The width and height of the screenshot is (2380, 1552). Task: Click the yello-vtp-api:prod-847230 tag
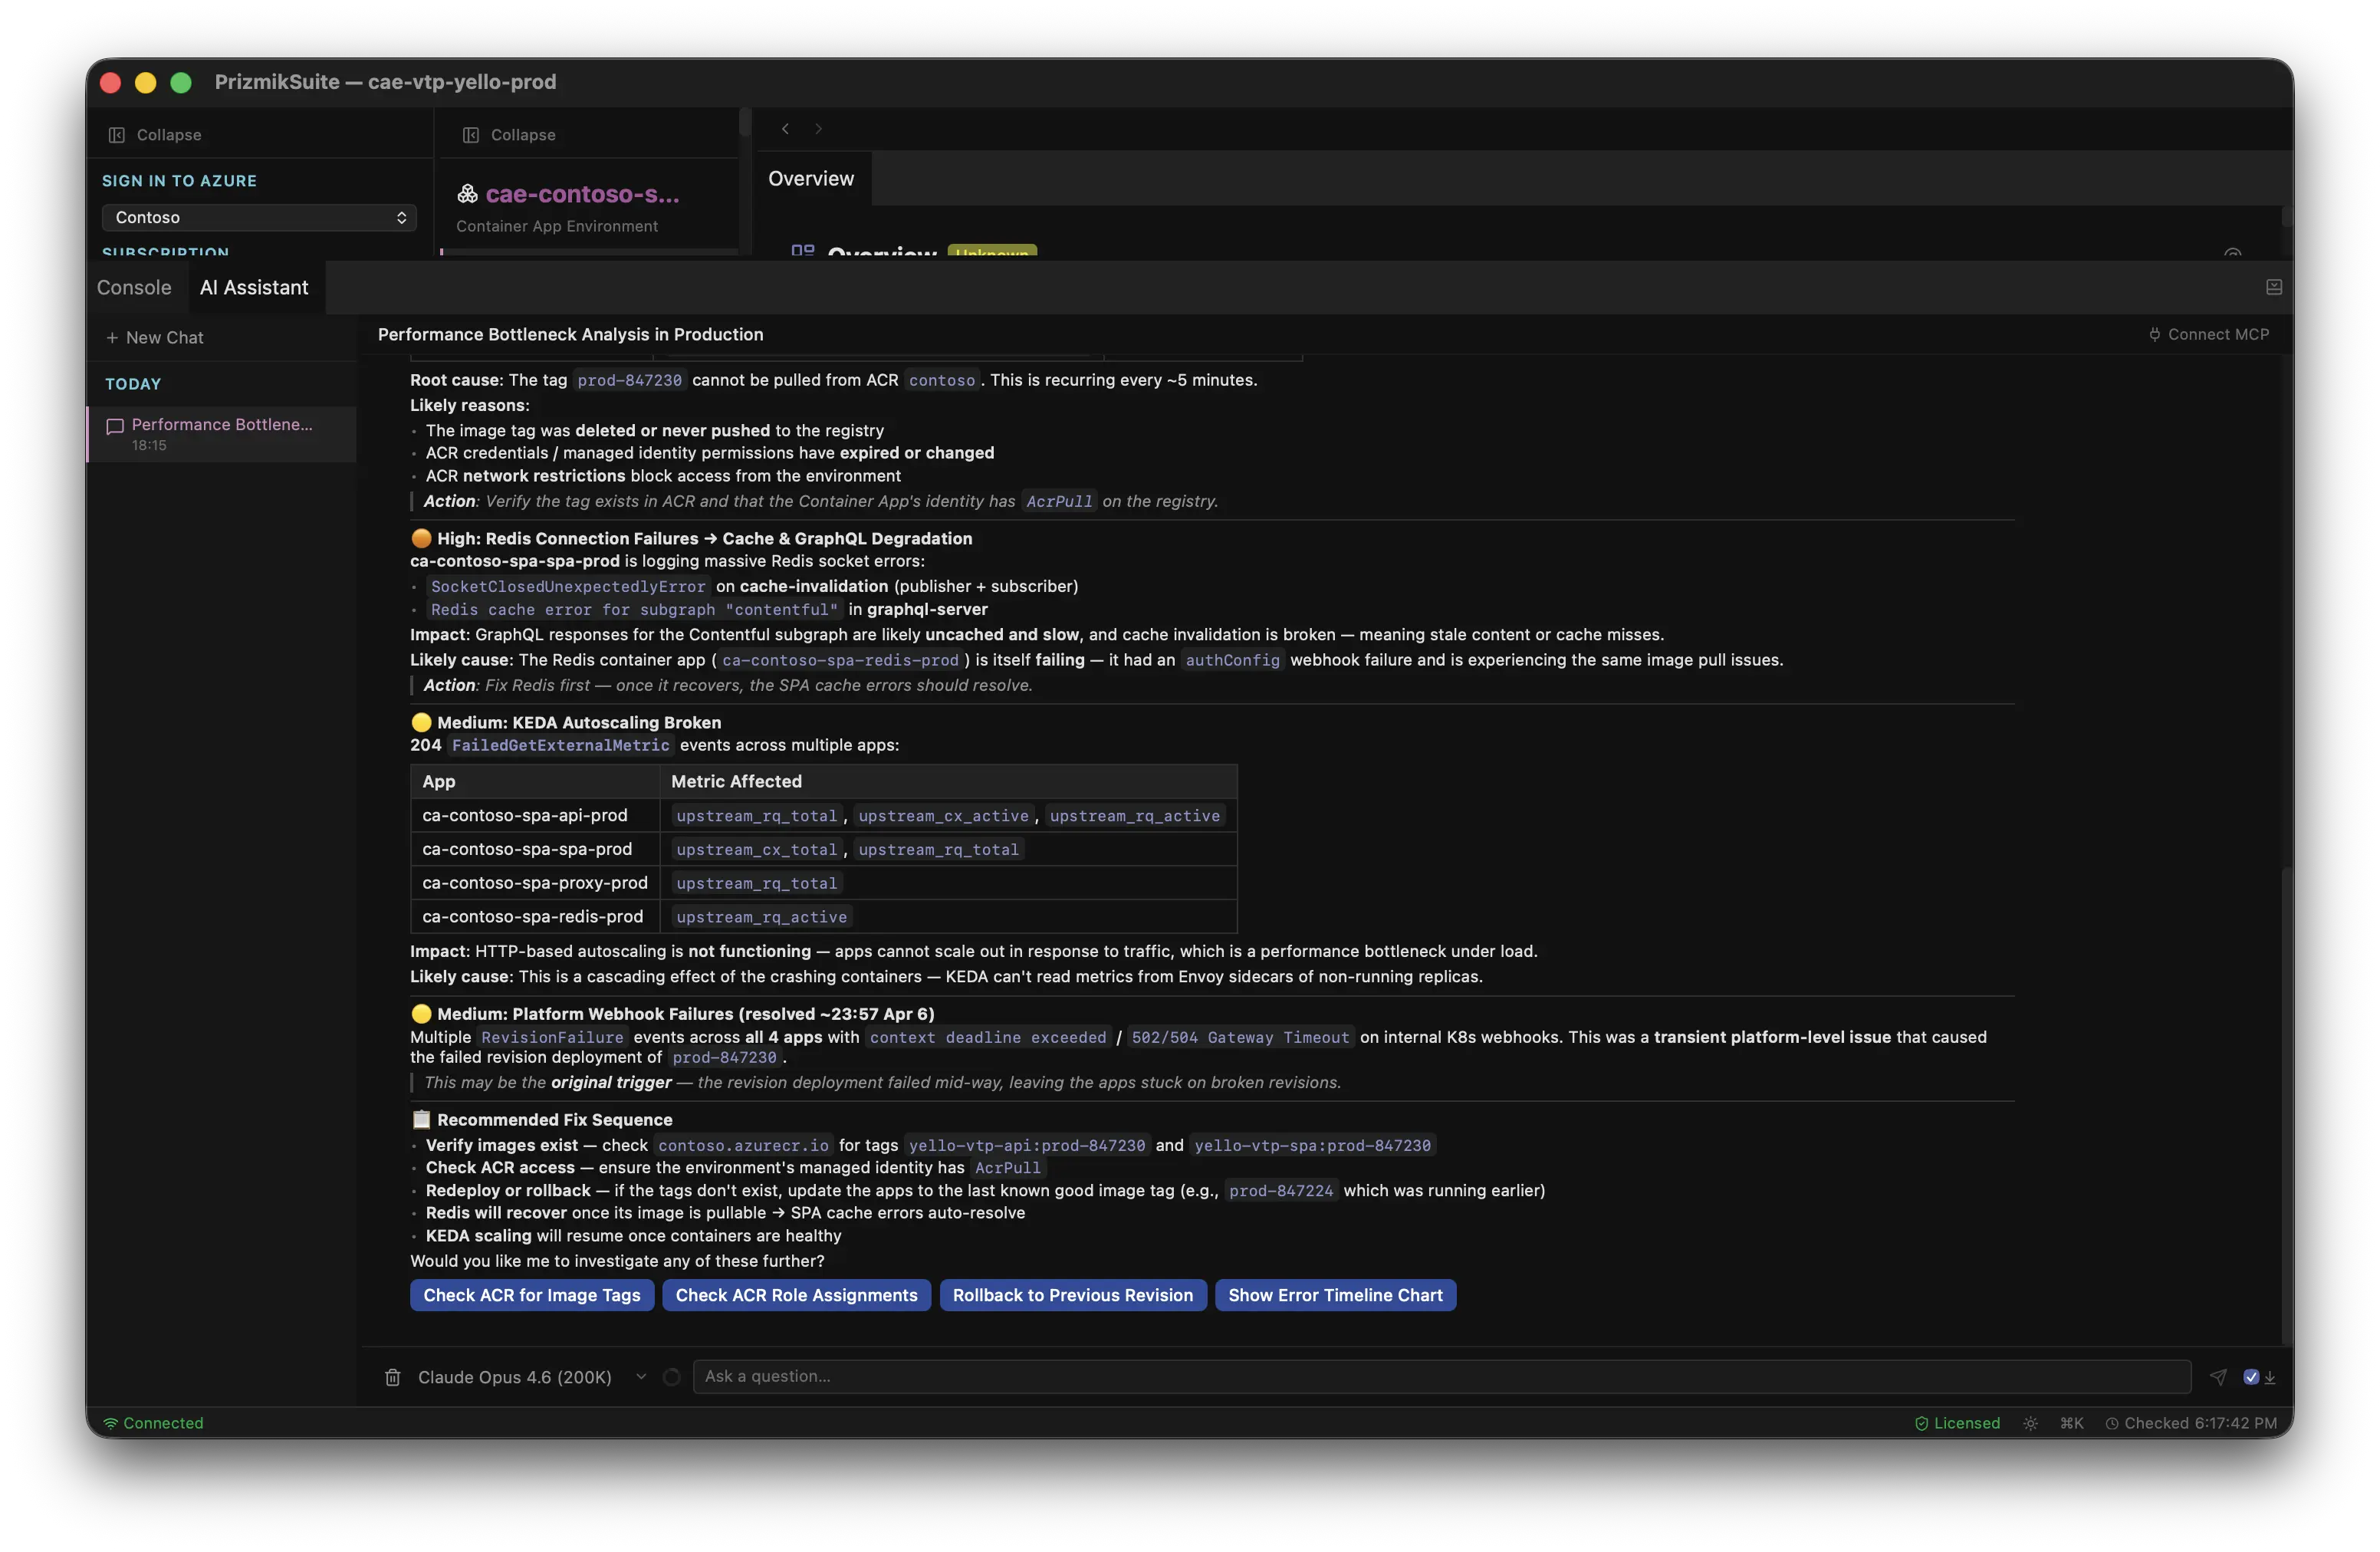(1027, 1146)
